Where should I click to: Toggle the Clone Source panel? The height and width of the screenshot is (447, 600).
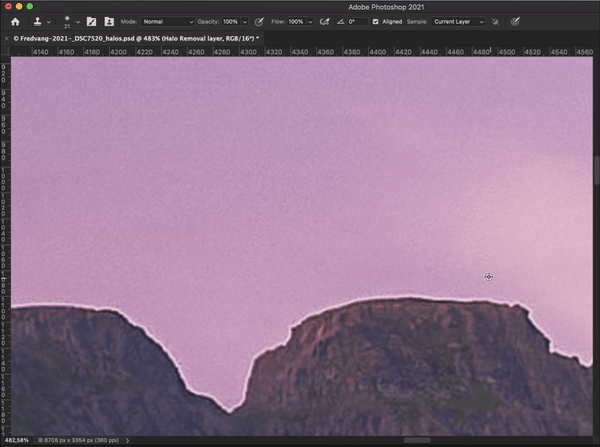[x=109, y=22]
